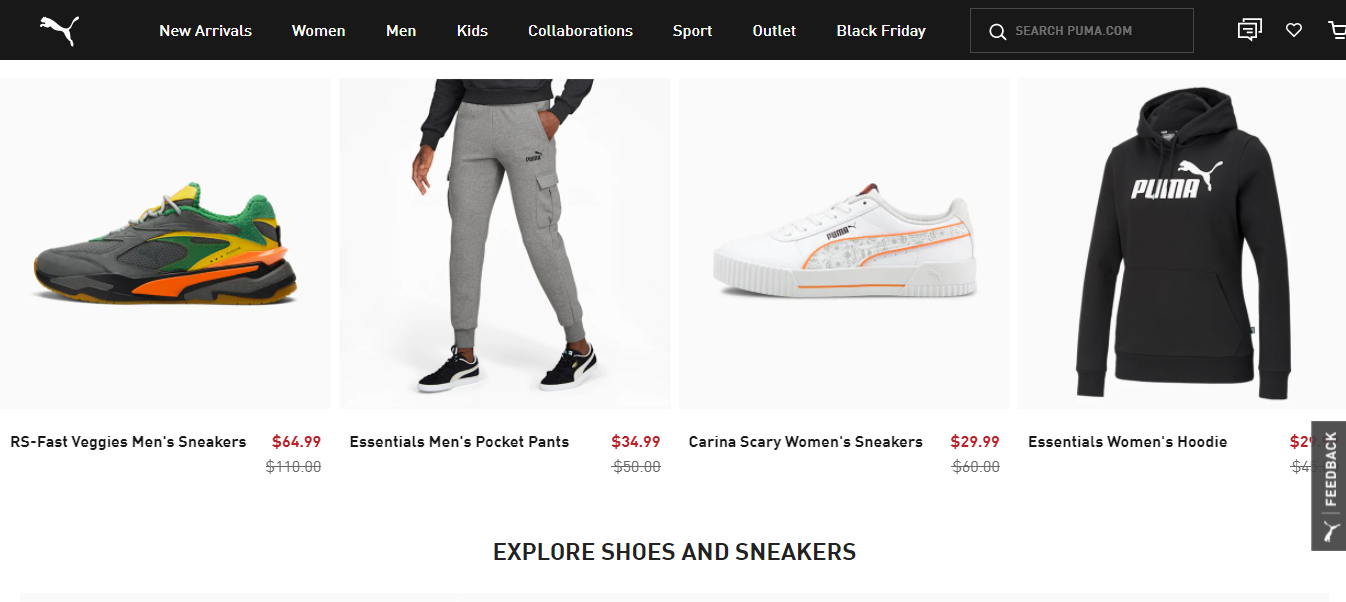Open Carina Scary Women's Sneakers link
This screenshot has width=1346, height=602.
click(x=805, y=442)
